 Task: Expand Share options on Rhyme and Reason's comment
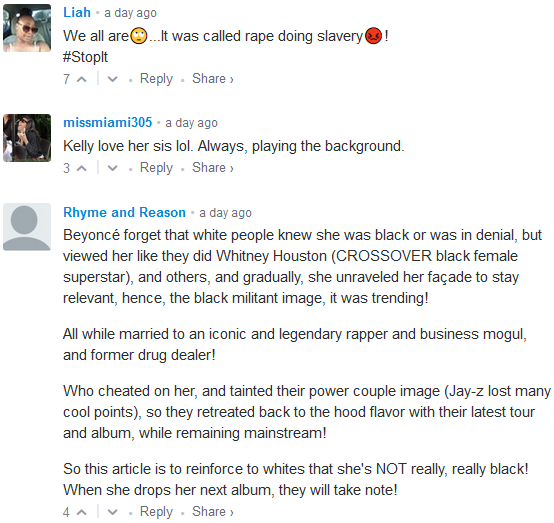click(213, 511)
